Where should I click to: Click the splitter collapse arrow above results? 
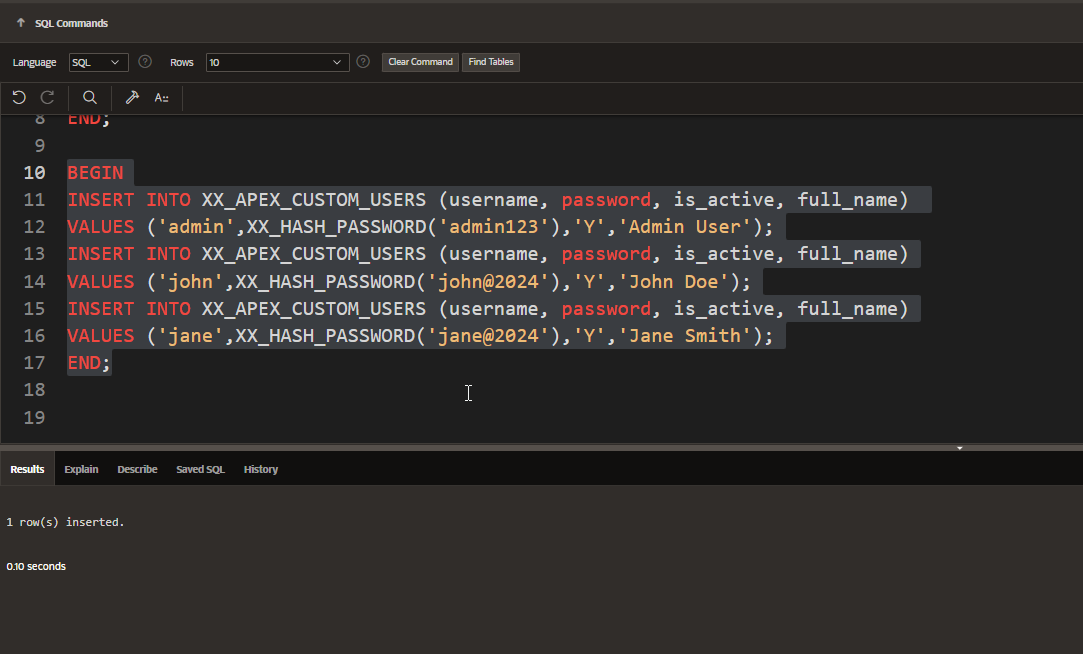tap(959, 448)
